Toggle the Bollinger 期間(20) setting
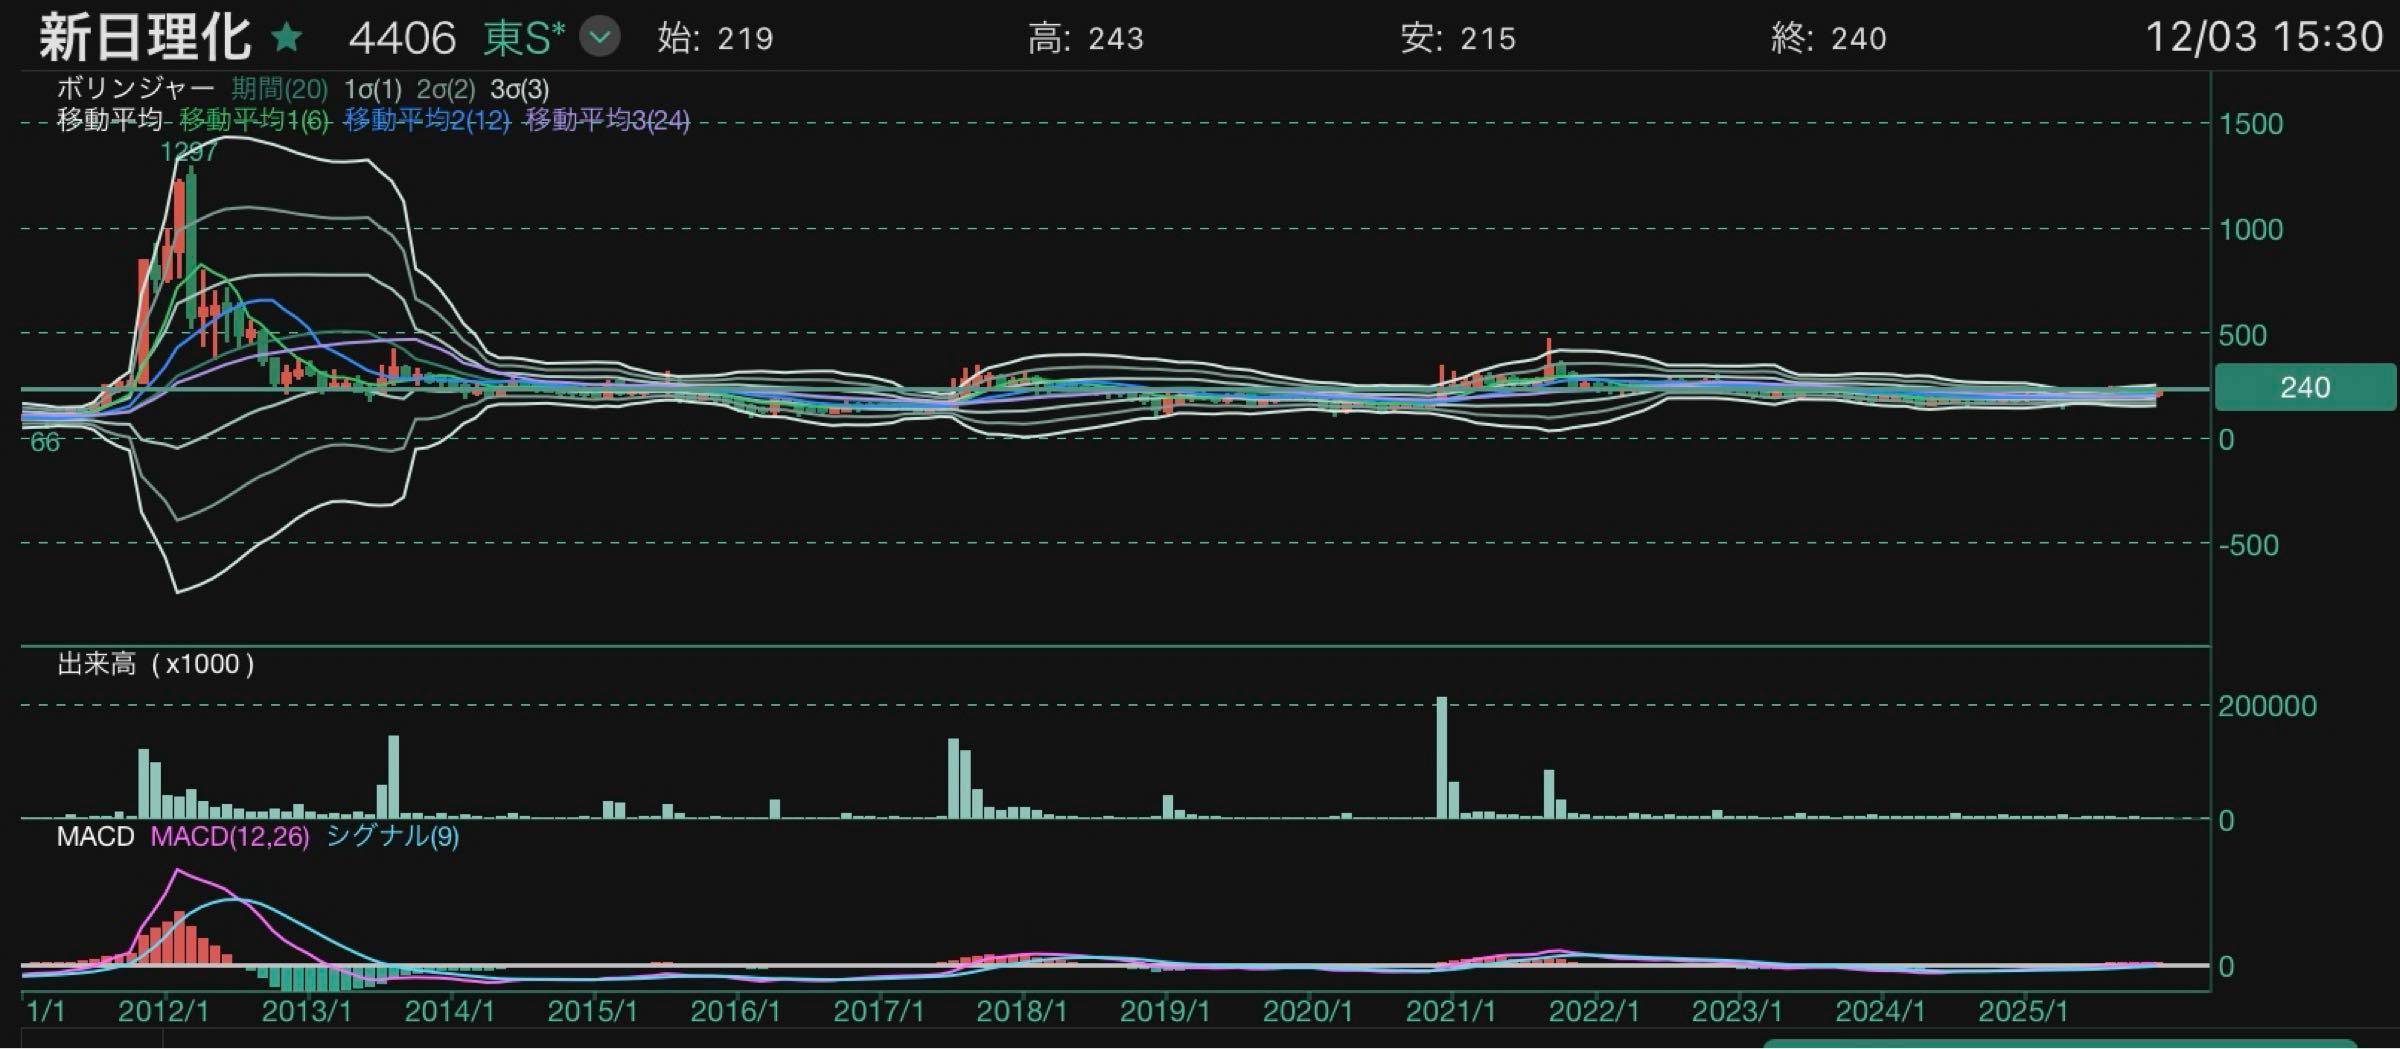 click(x=279, y=89)
